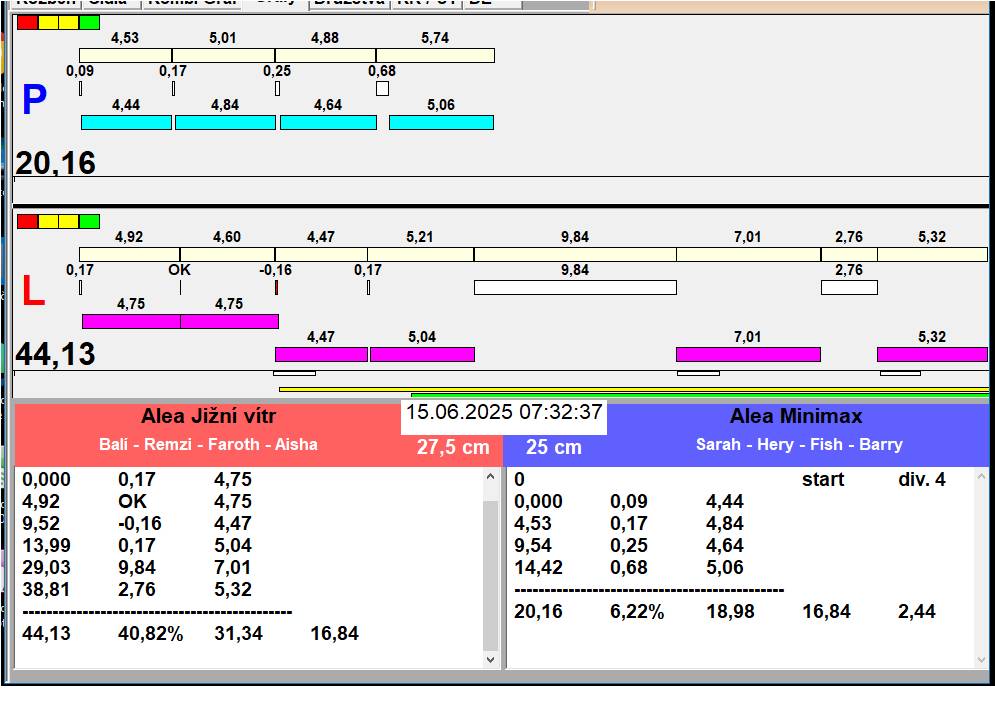995x716 pixels.
Task: Click the red start light in lane L
Action: pos(27,221)
